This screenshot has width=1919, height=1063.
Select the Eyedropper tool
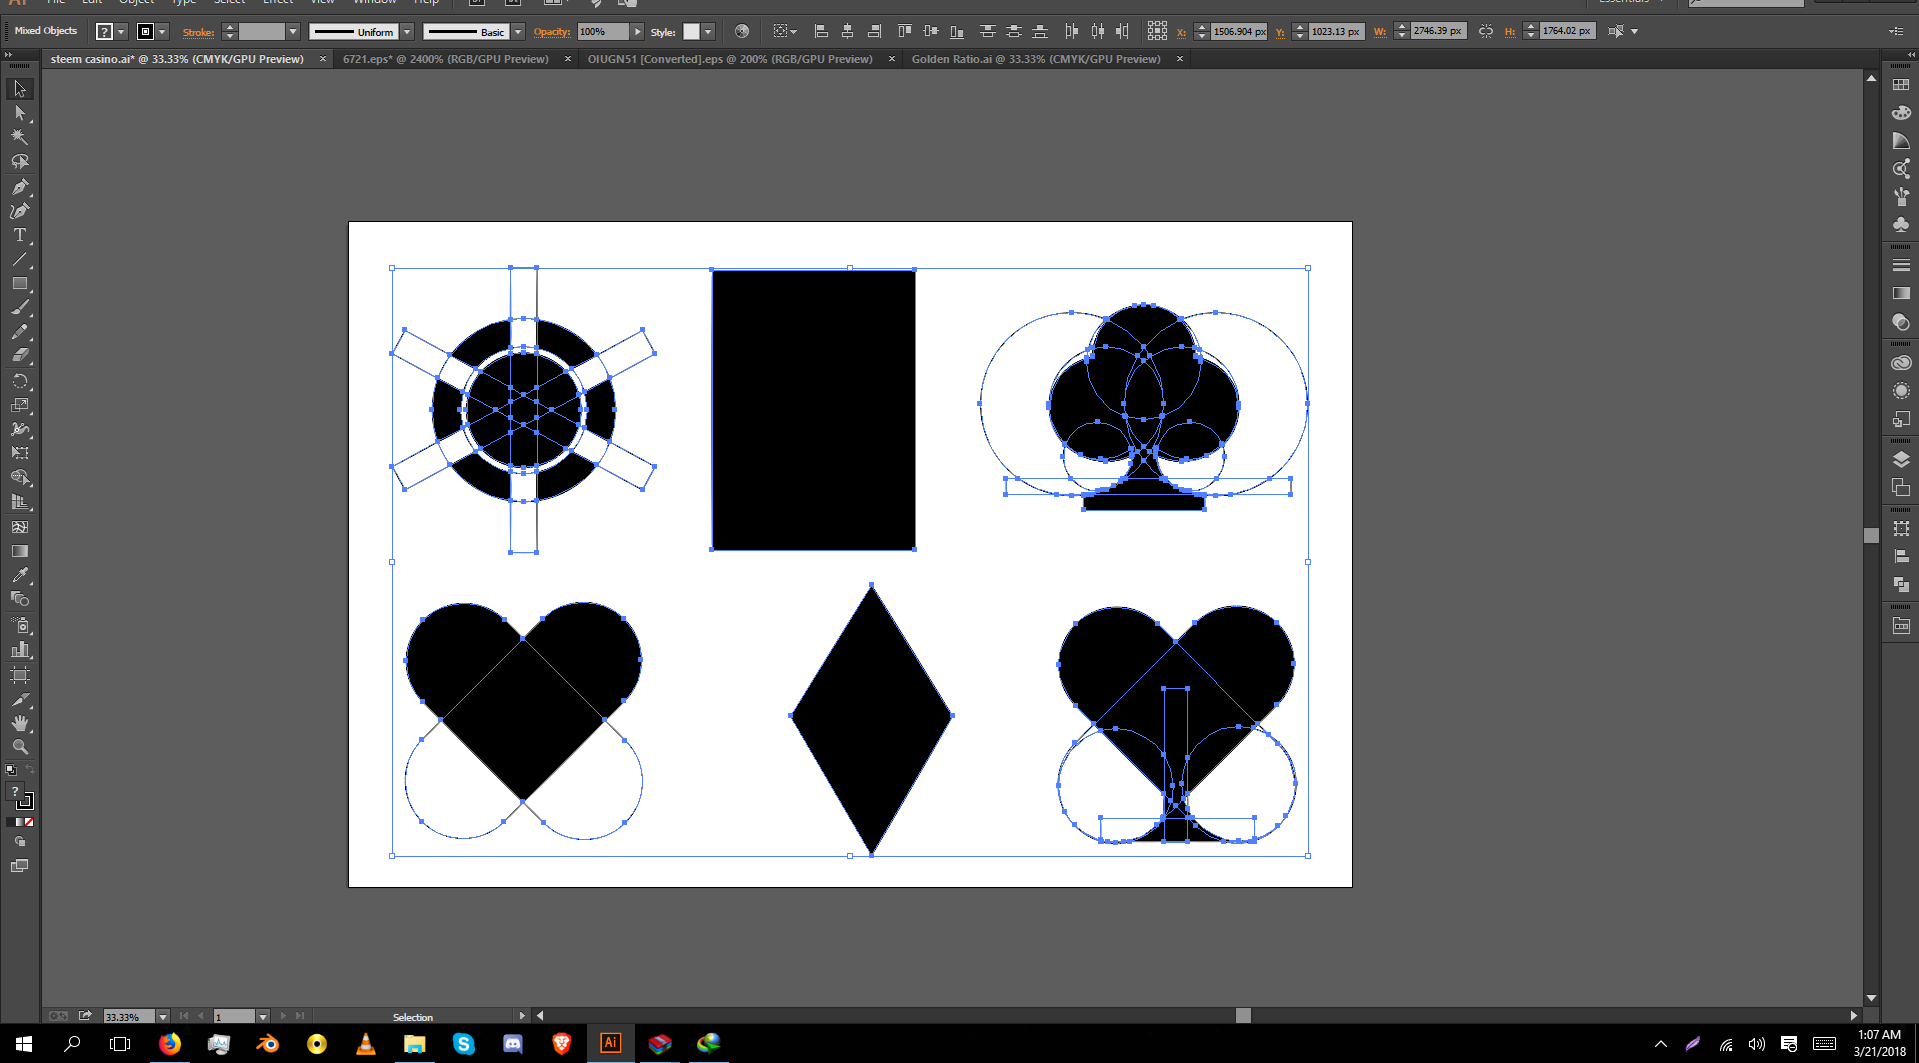pos(19,575)
